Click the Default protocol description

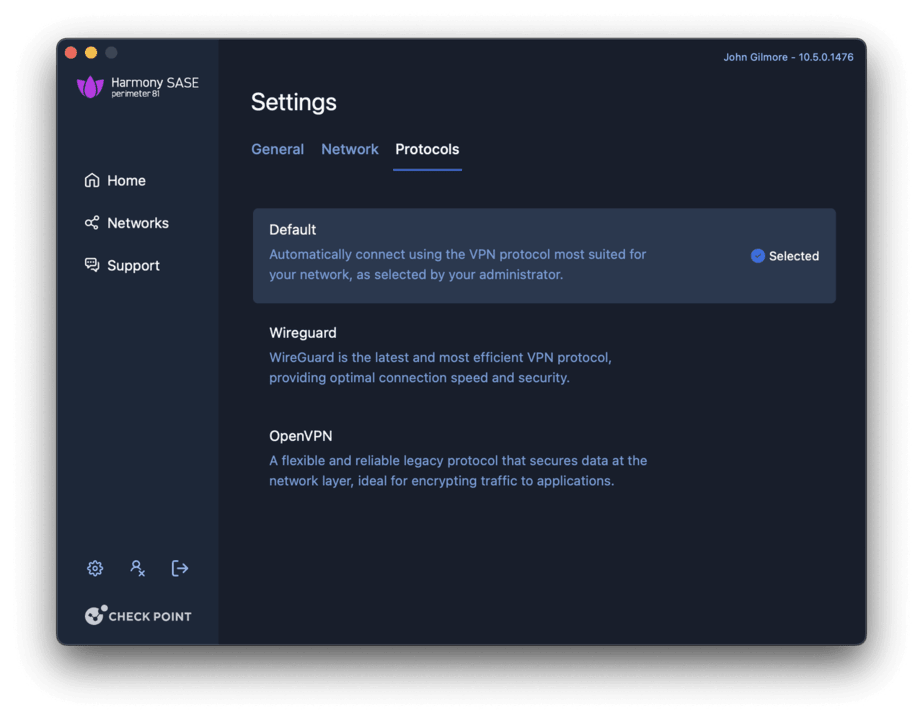(x=458, y=263)
